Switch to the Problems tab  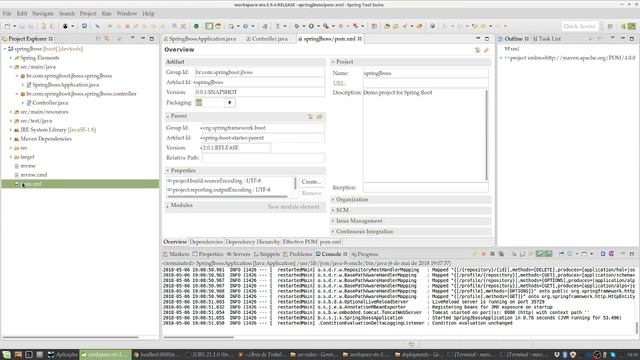pos(298,254)
